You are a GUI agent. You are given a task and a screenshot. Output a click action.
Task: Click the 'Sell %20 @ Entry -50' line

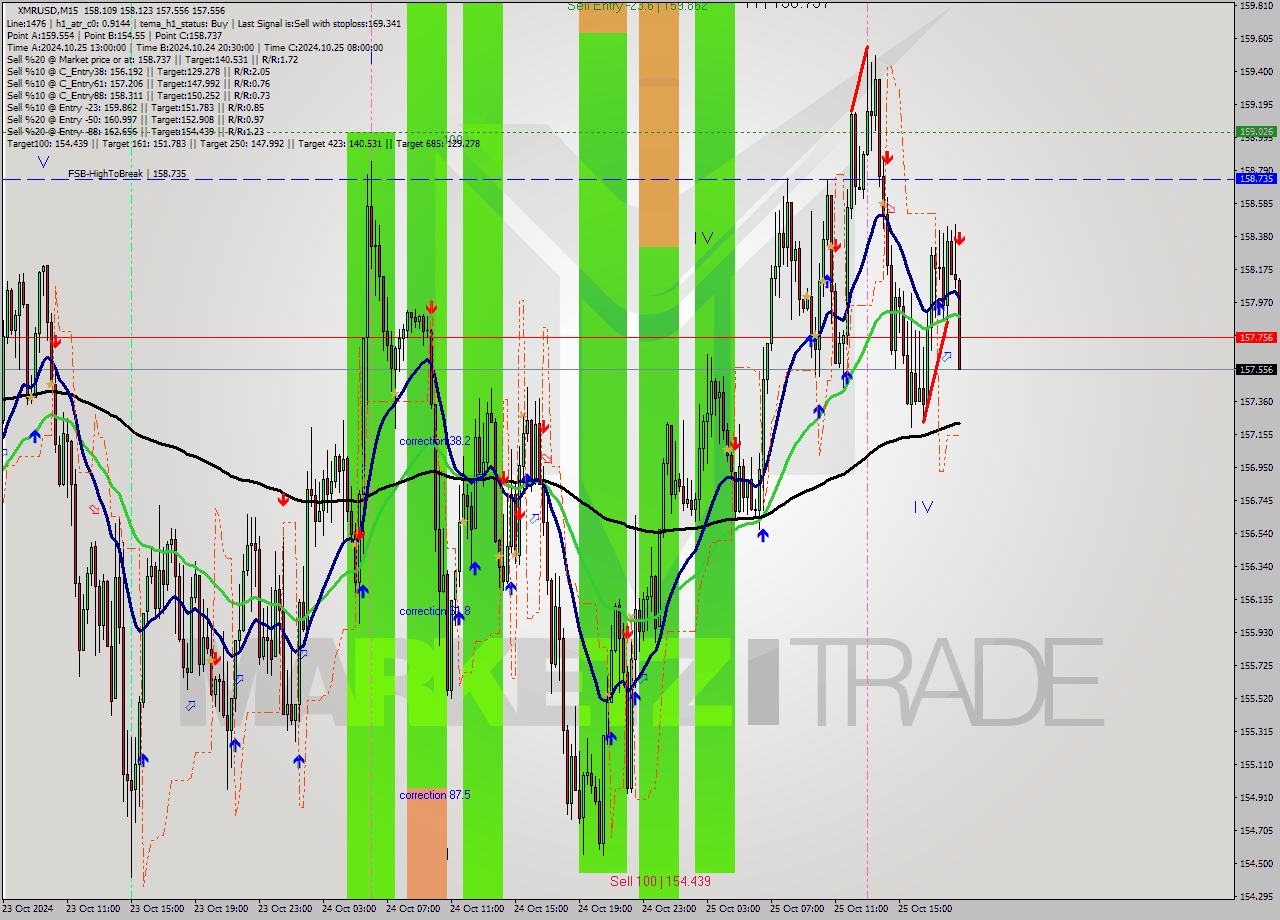(135, 120)
